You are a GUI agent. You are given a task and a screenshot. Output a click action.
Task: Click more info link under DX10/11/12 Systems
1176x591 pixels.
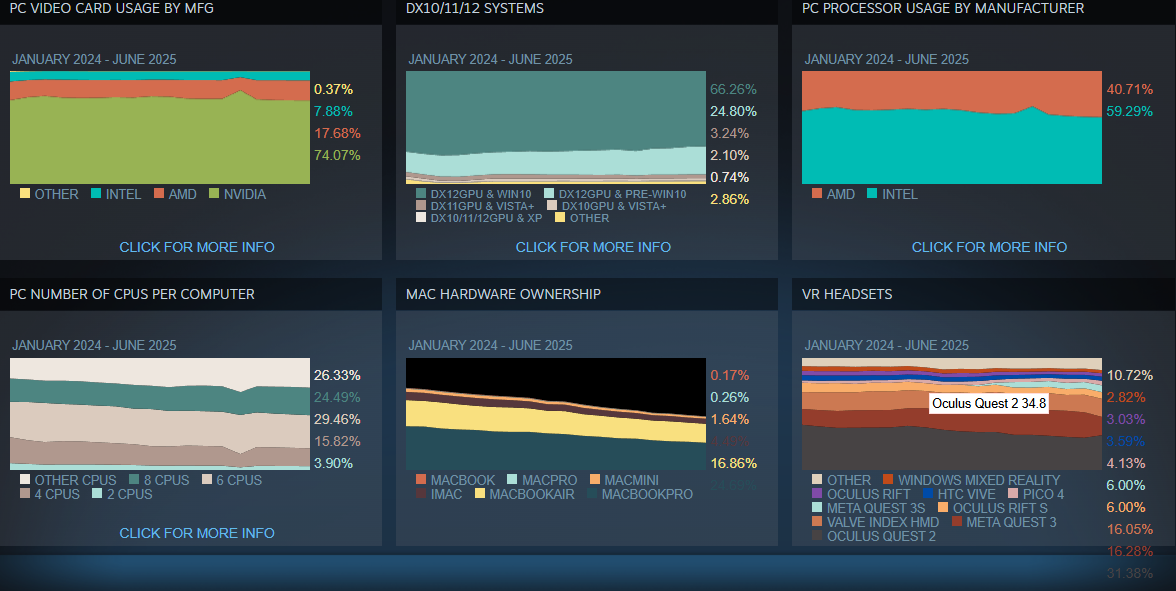(593, 247)
